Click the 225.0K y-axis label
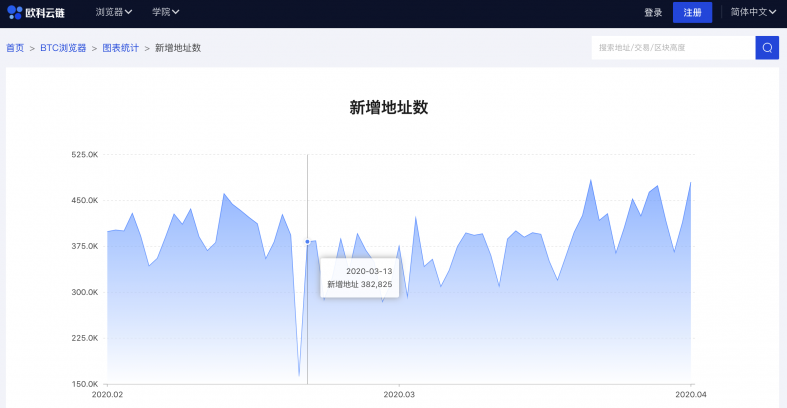This screenshot has width=787, height=408. click(x=85, y=338)
